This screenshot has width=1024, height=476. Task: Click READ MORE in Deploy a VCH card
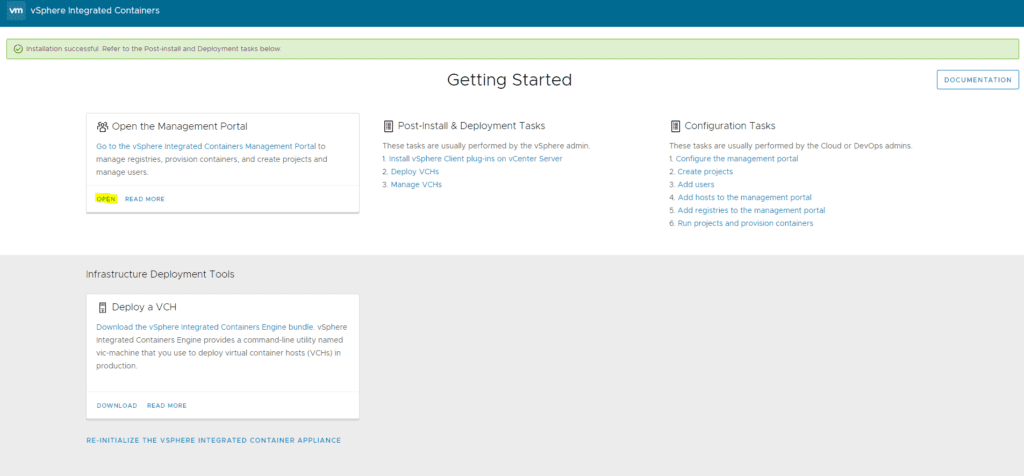(x=166, y=406)
